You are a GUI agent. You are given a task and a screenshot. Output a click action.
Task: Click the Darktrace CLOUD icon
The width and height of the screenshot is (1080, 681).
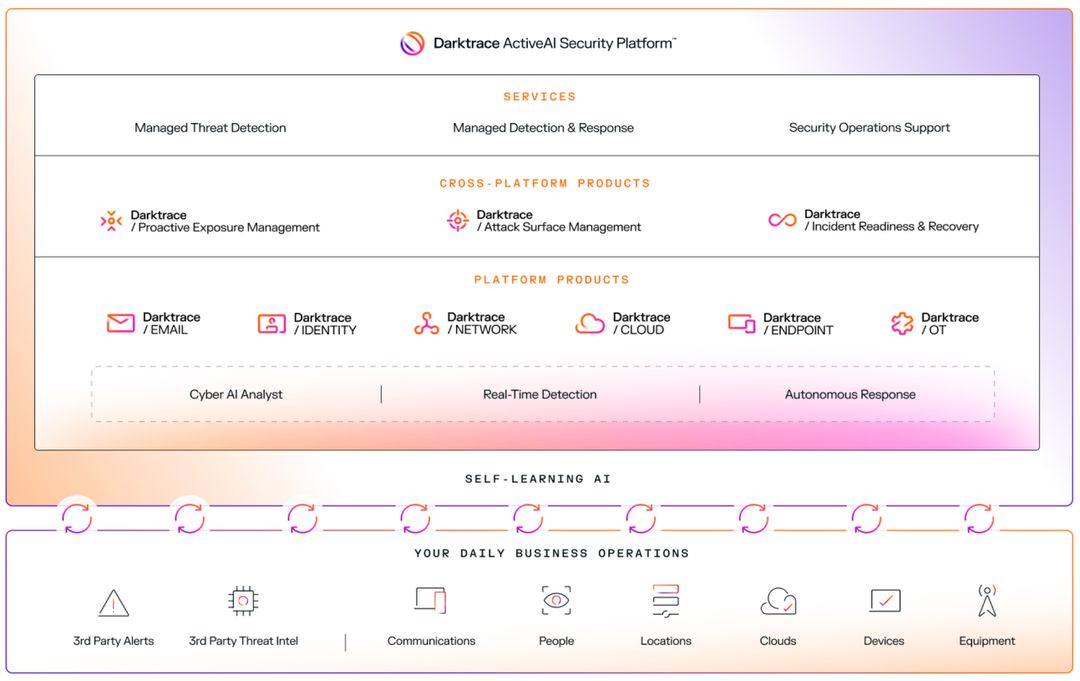click(x=589, y=322)
